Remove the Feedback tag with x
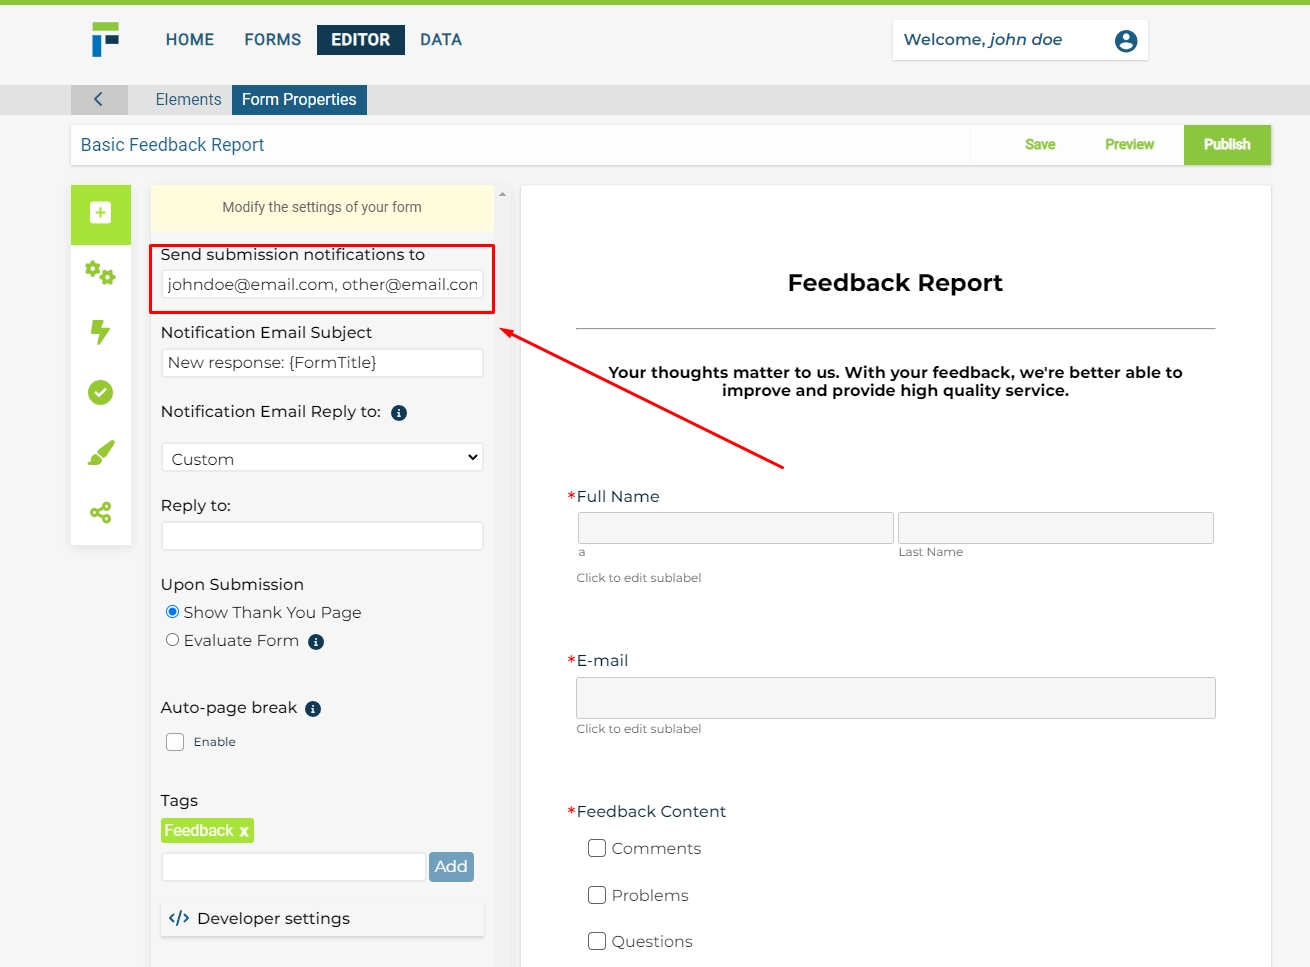1310x967 pixels. [x=244, y=832]
